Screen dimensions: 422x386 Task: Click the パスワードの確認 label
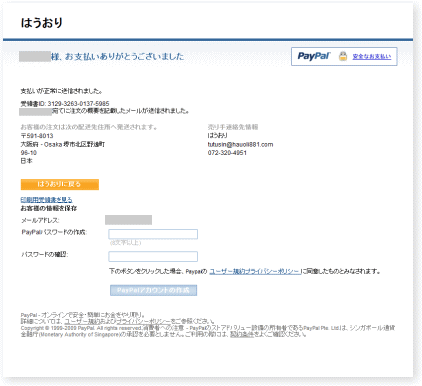coord(45,255)
